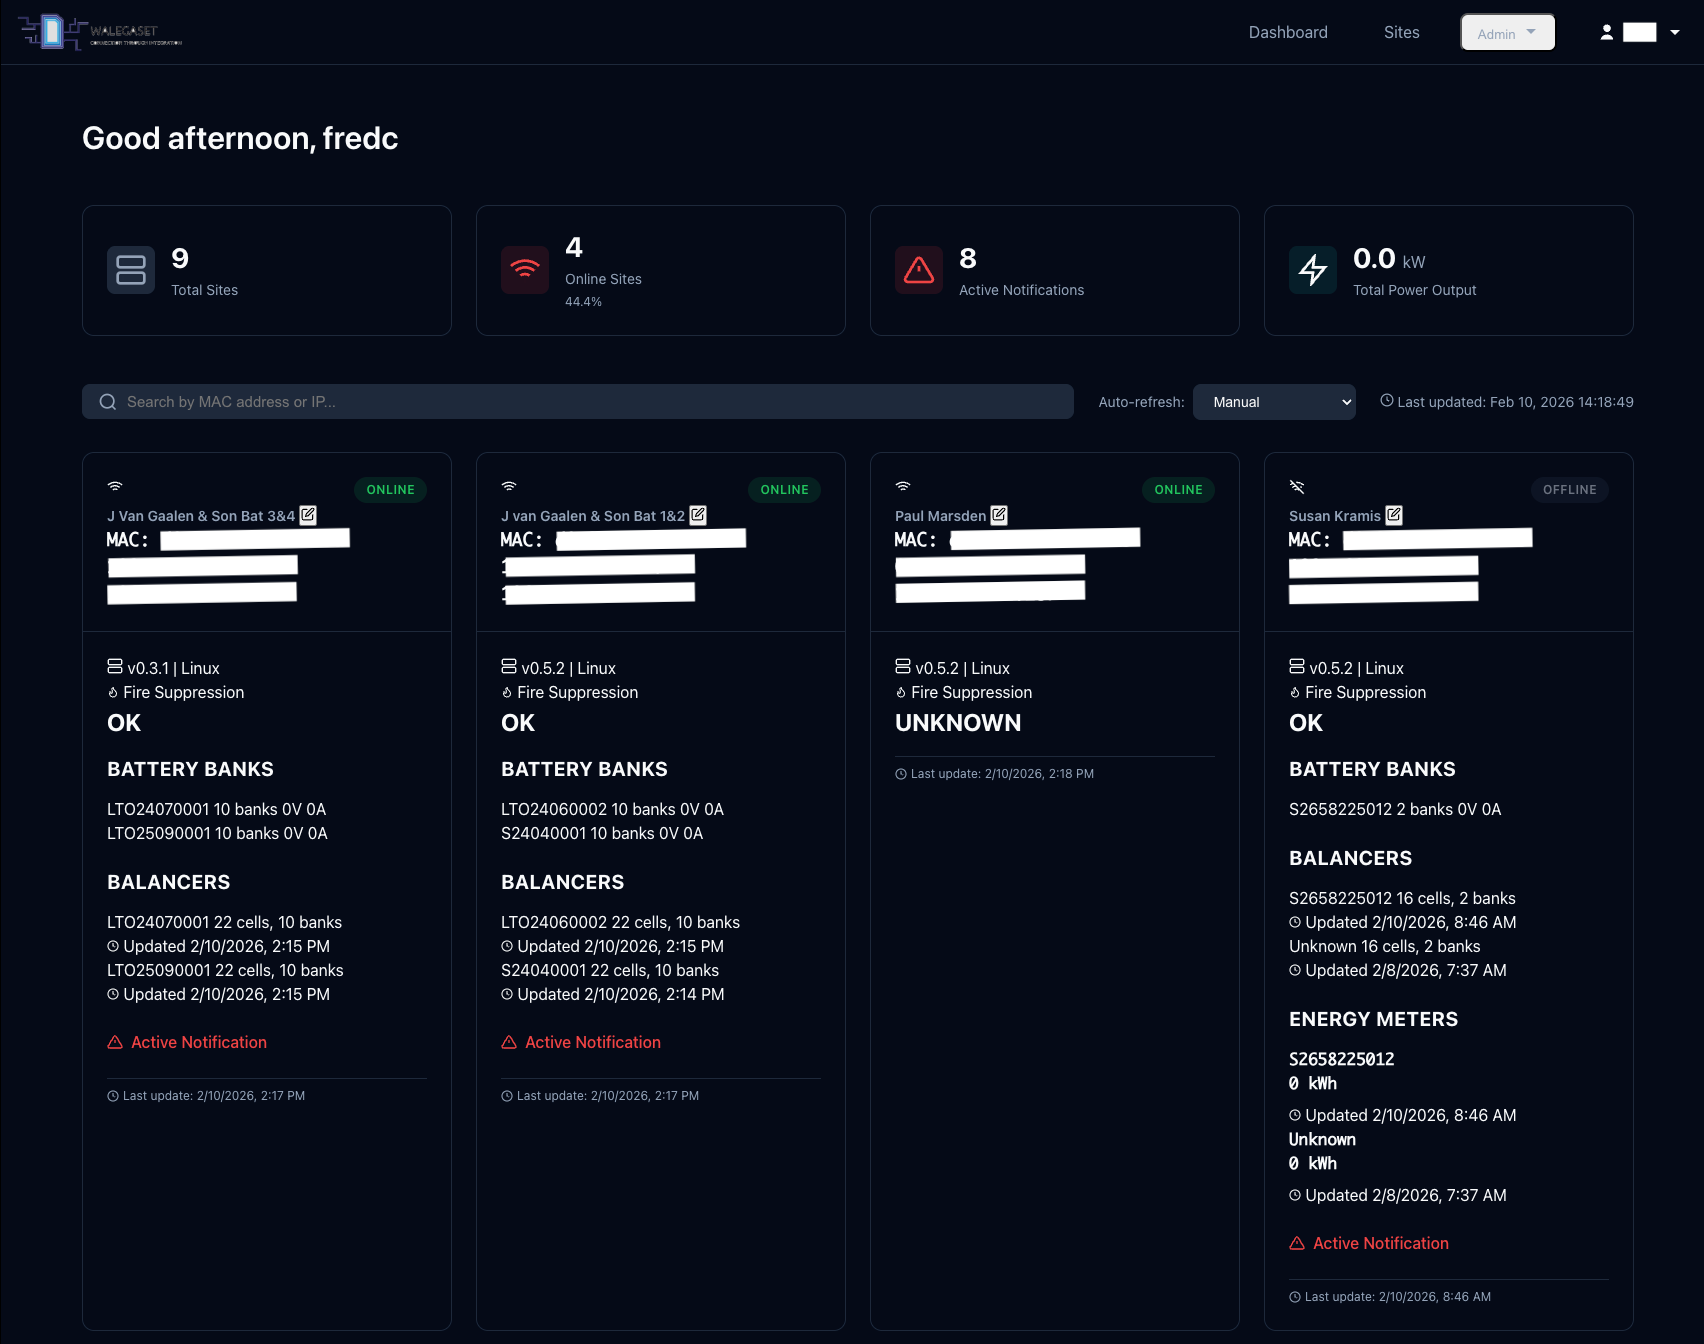
Task: Click the Total Power Output lightning icon
Action: 1313,270
